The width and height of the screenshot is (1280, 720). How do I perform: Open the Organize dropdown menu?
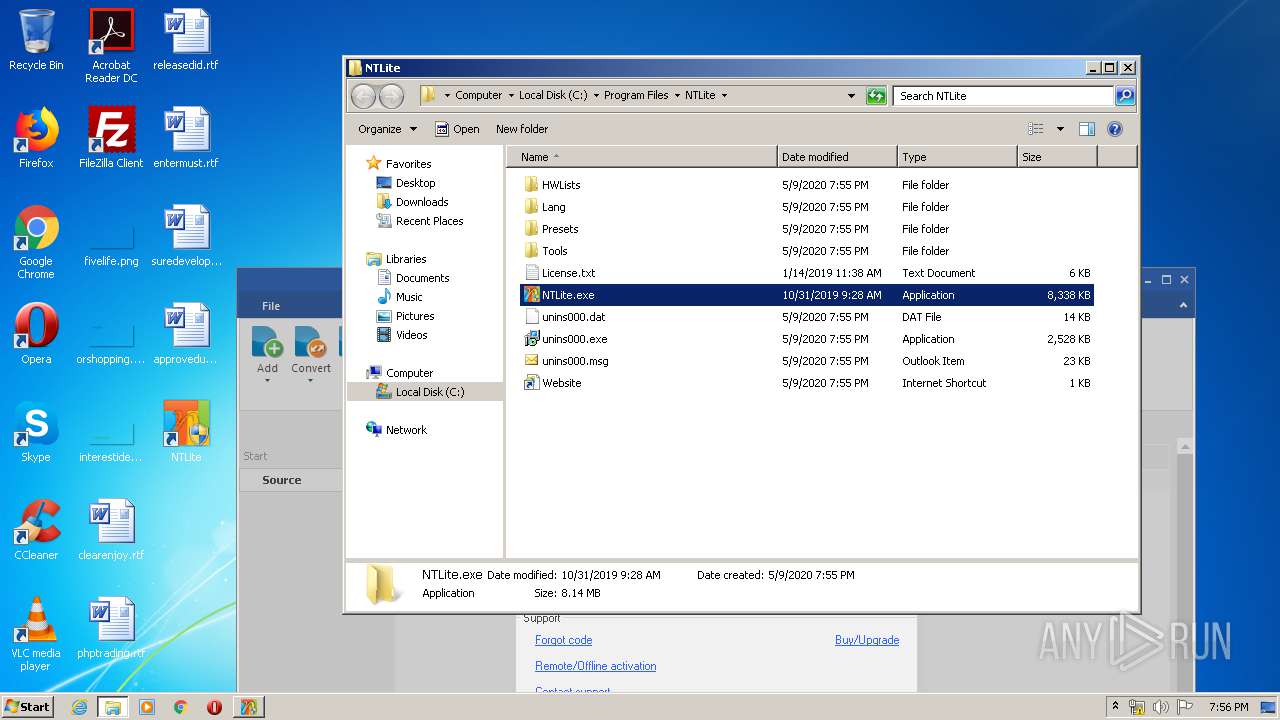tap(387, 129)
